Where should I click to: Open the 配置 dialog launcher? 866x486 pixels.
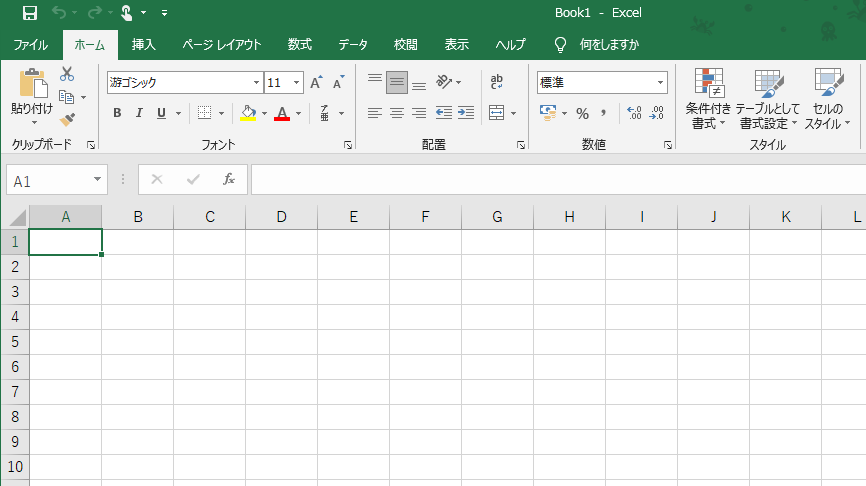[521, 145]
